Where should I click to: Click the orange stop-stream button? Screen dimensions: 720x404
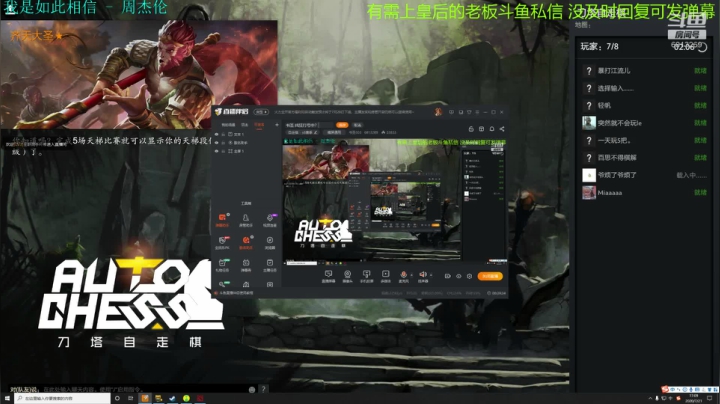(490, 276)
